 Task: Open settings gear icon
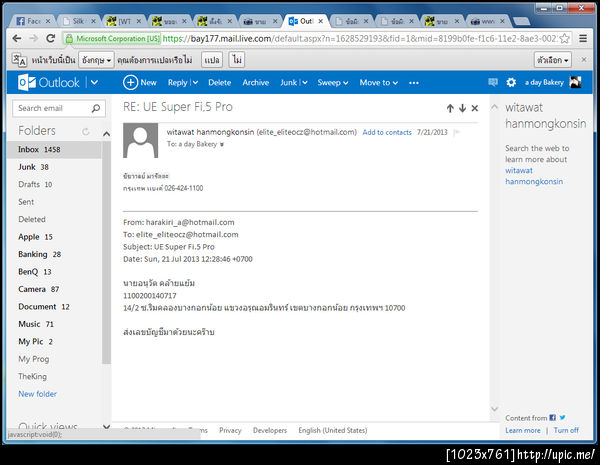(511, 82)
